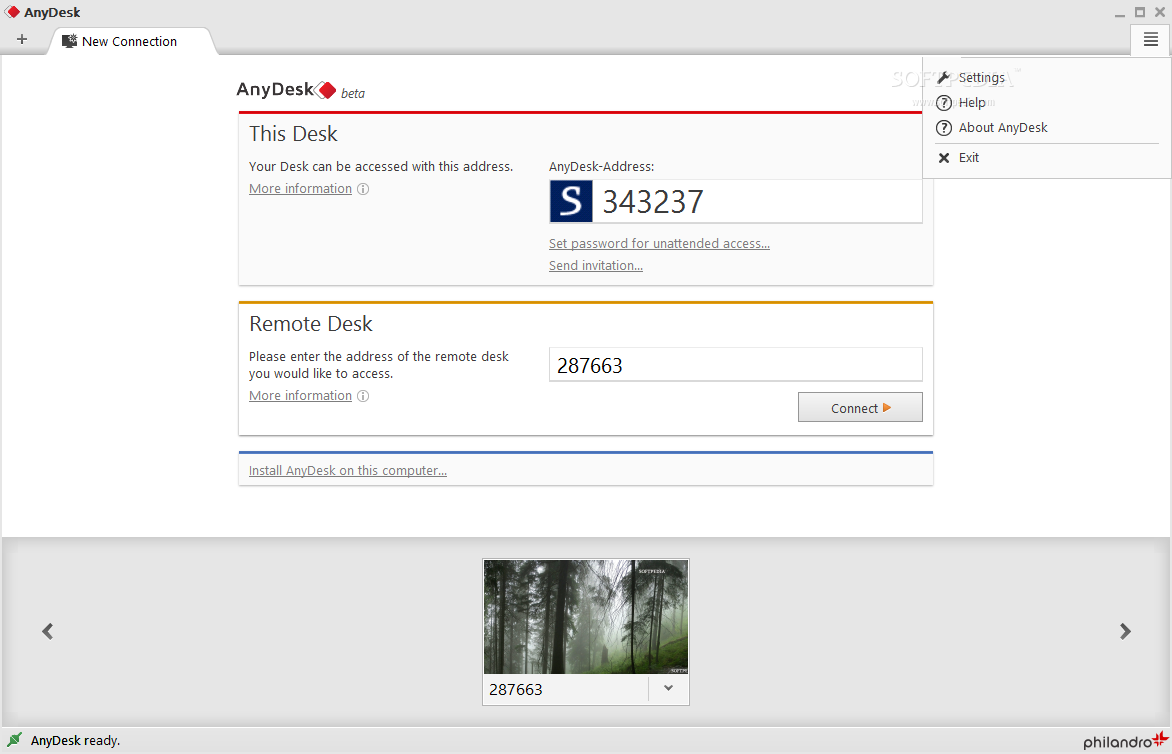Click the AnyDesk-Address label
Image resolution: width=1172 pixels, height=754 pixels.
point(602,167)
